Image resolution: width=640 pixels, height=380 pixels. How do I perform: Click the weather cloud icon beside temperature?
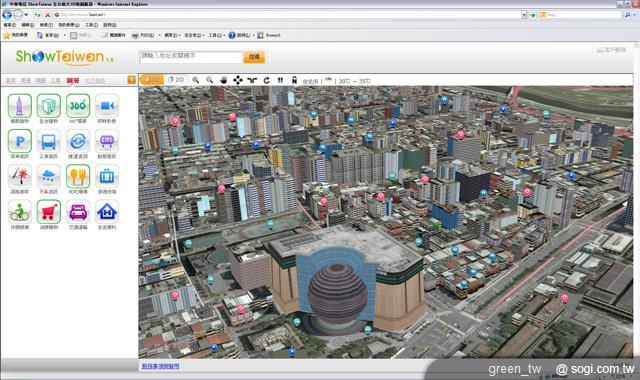click(328, 80)
